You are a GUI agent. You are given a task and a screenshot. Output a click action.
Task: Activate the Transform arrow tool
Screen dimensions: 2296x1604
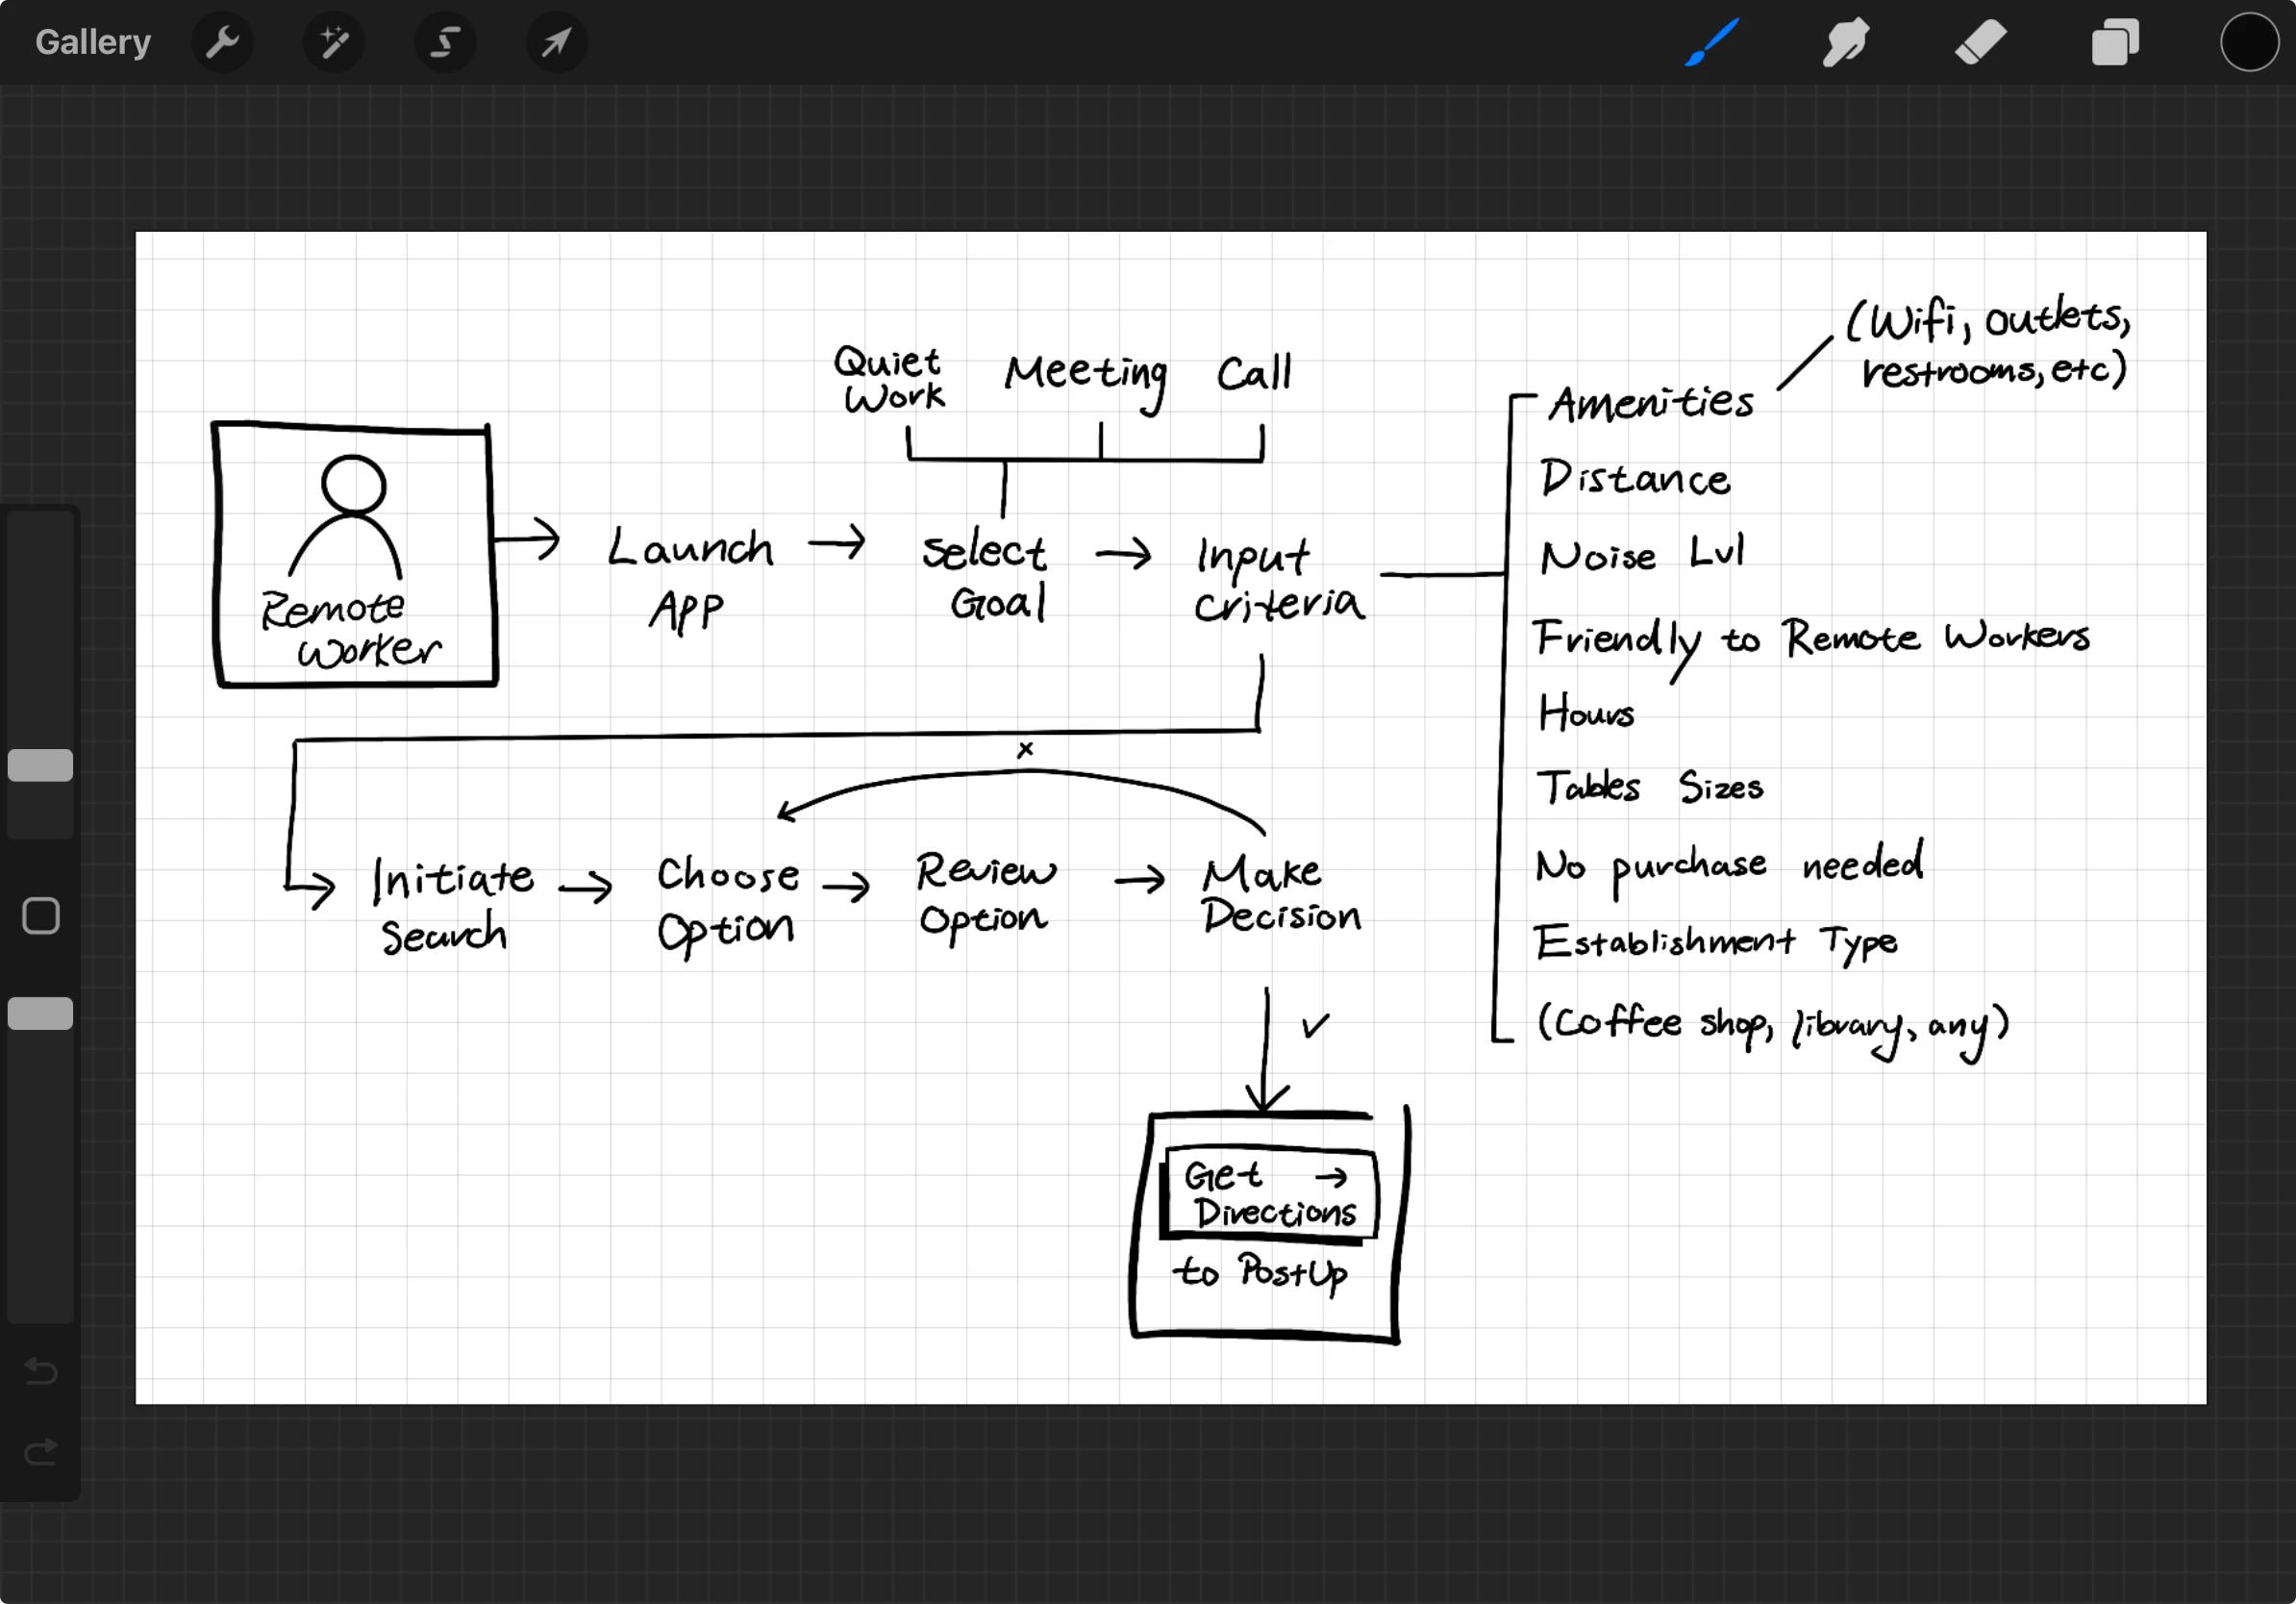click(x=557, y=42)
